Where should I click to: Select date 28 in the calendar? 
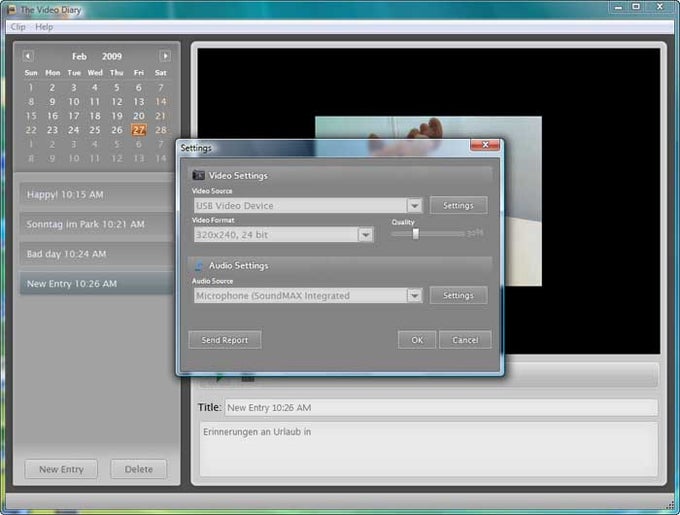pos(160,130)
